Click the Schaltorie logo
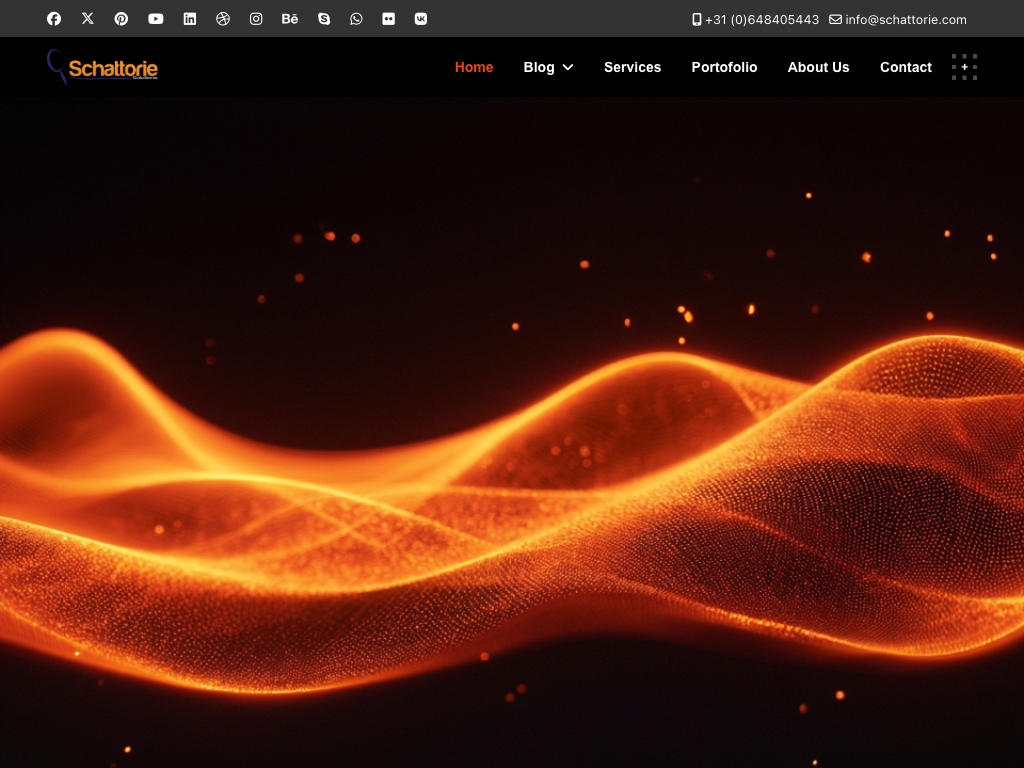The width and height of the screenshot is (1024, 768). click(x=103, y=67)
